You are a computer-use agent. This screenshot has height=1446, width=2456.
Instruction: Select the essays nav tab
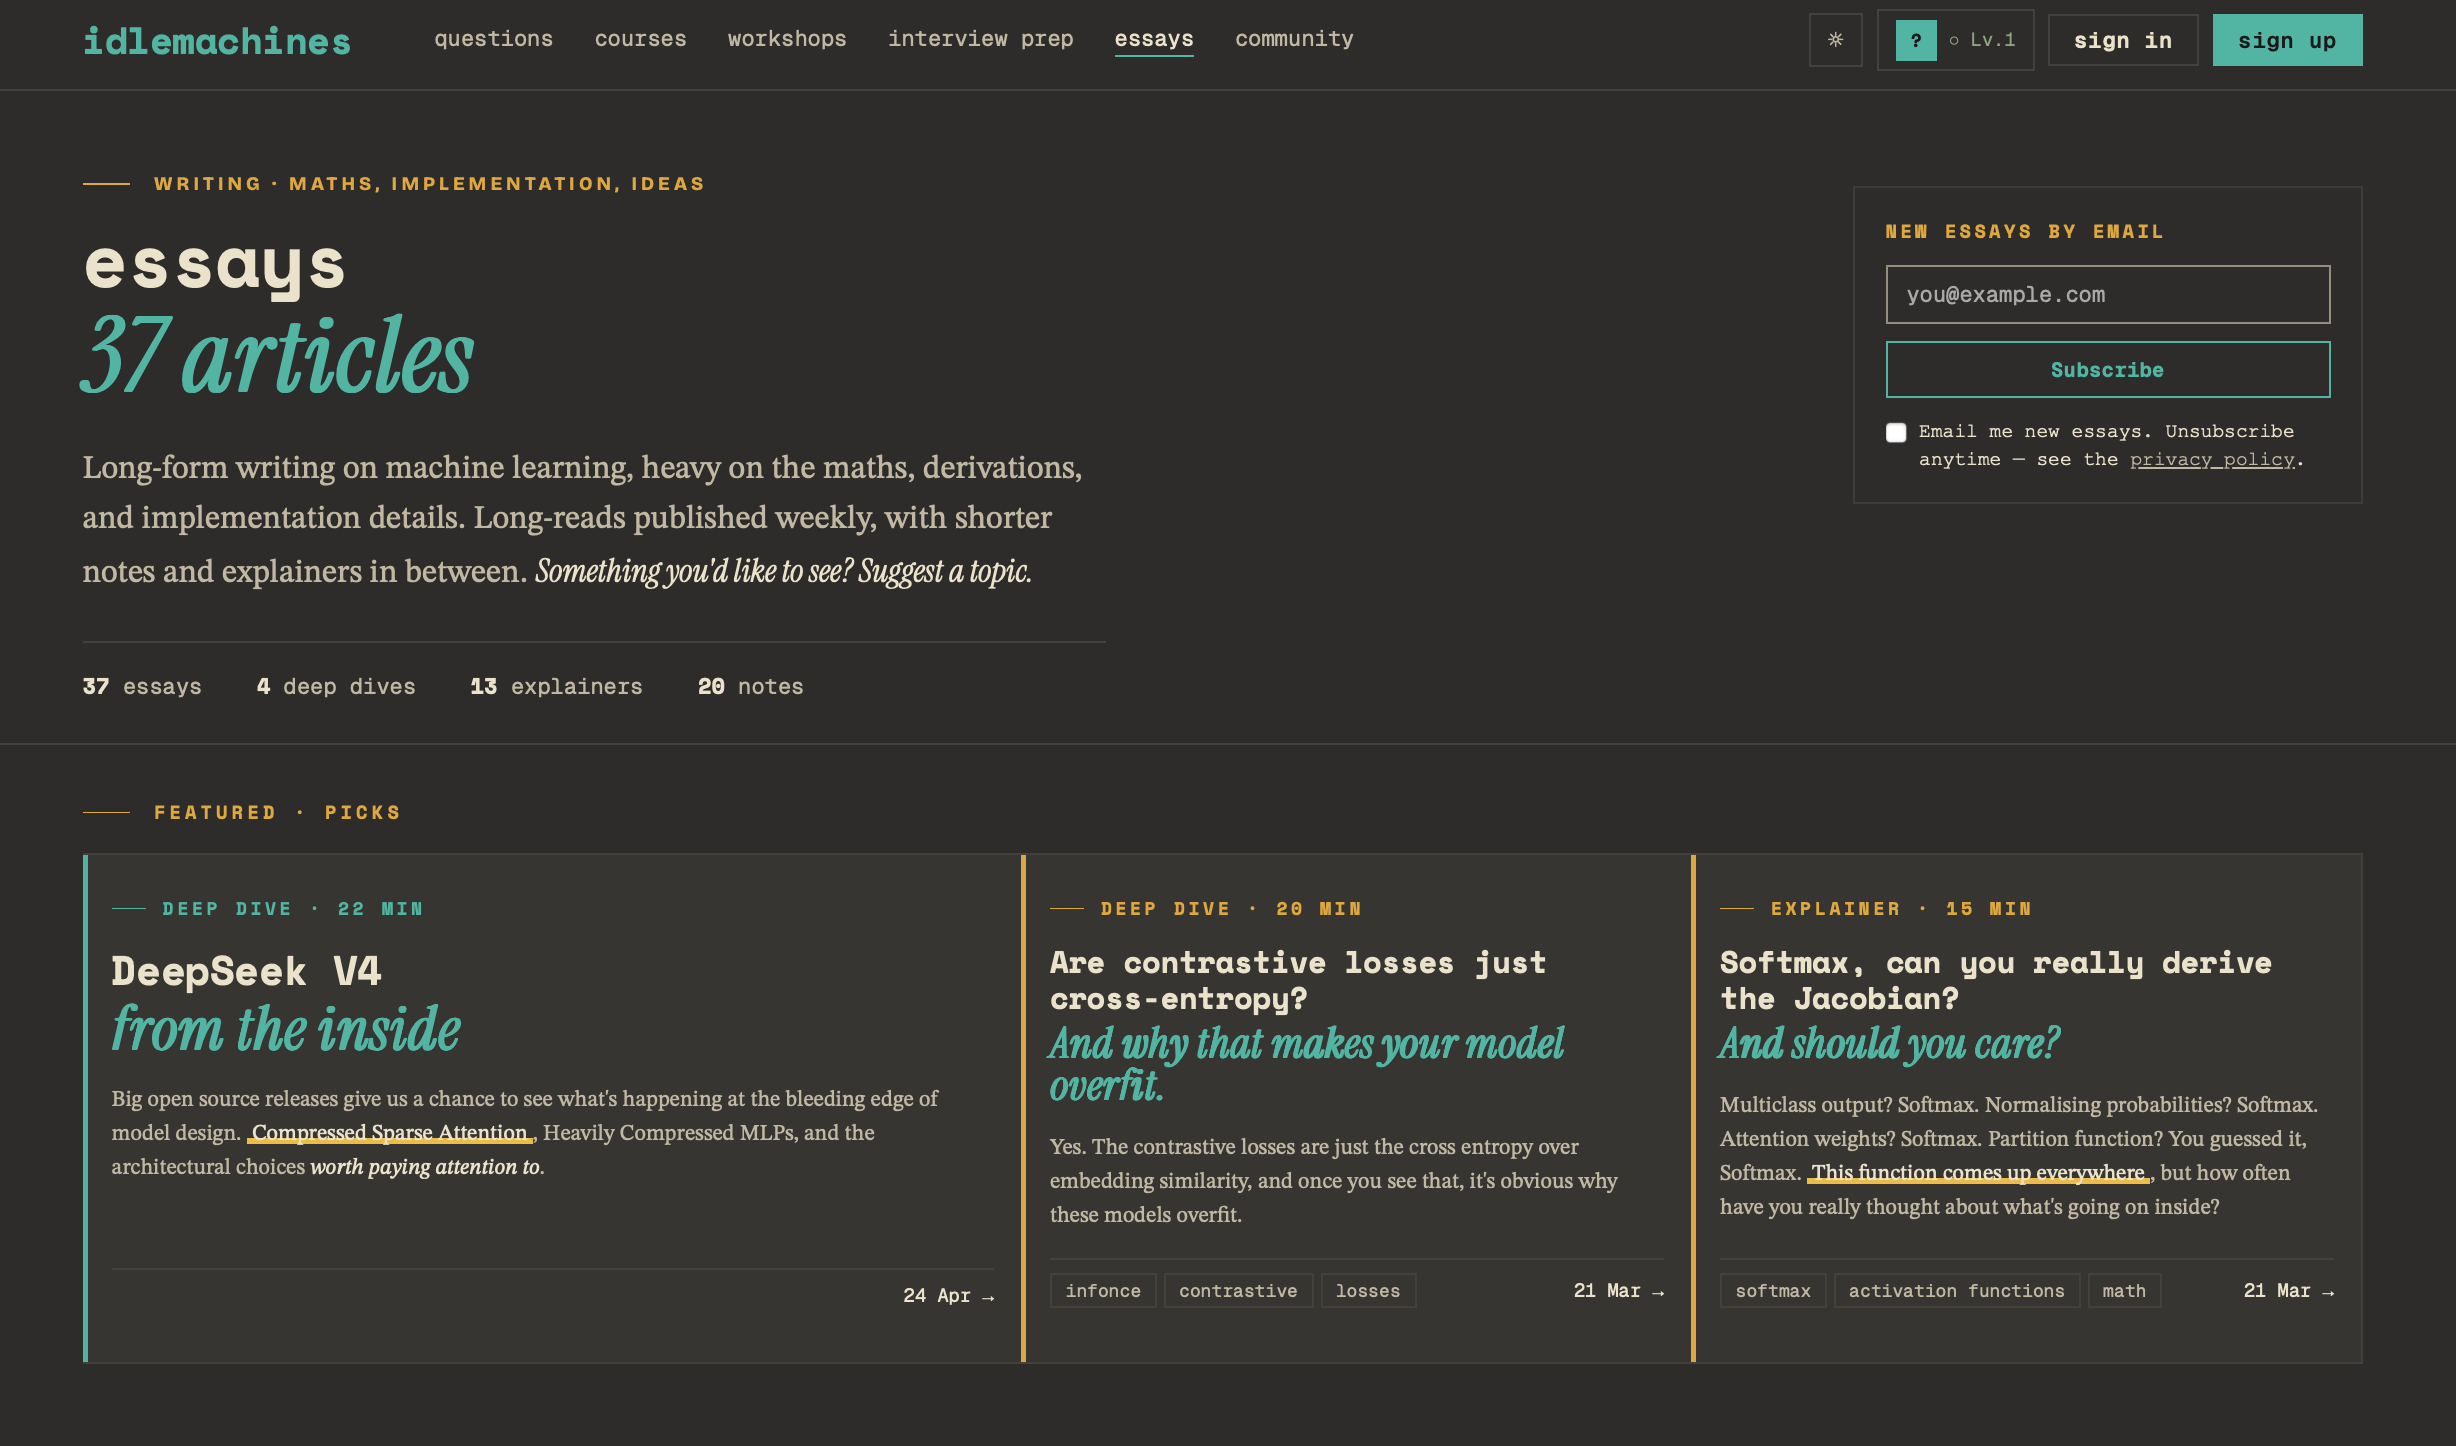(1154, 39)
